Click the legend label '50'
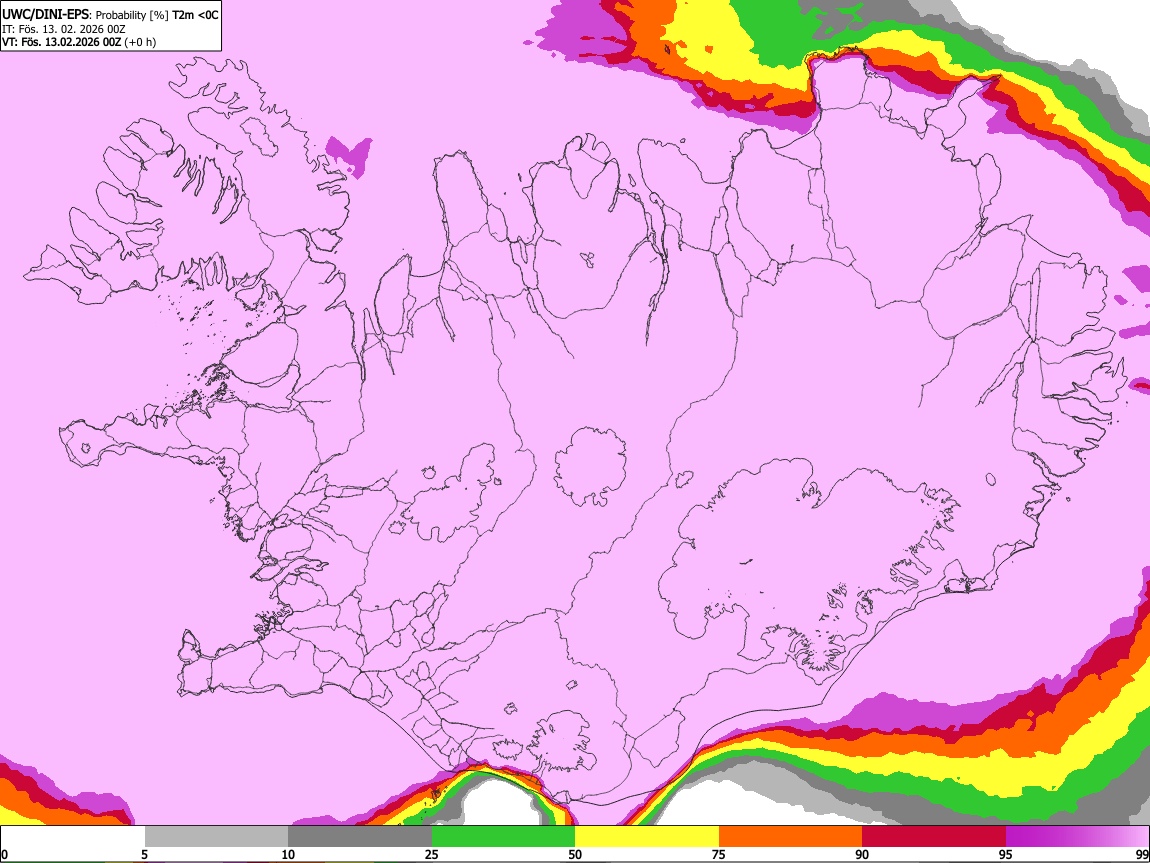 click(575, 855)
